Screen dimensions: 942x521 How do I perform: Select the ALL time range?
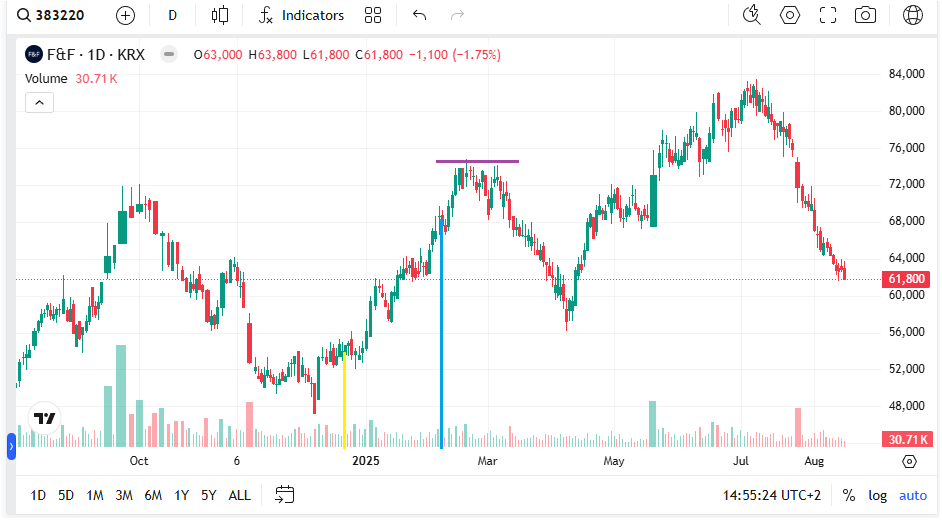(239, 495)
